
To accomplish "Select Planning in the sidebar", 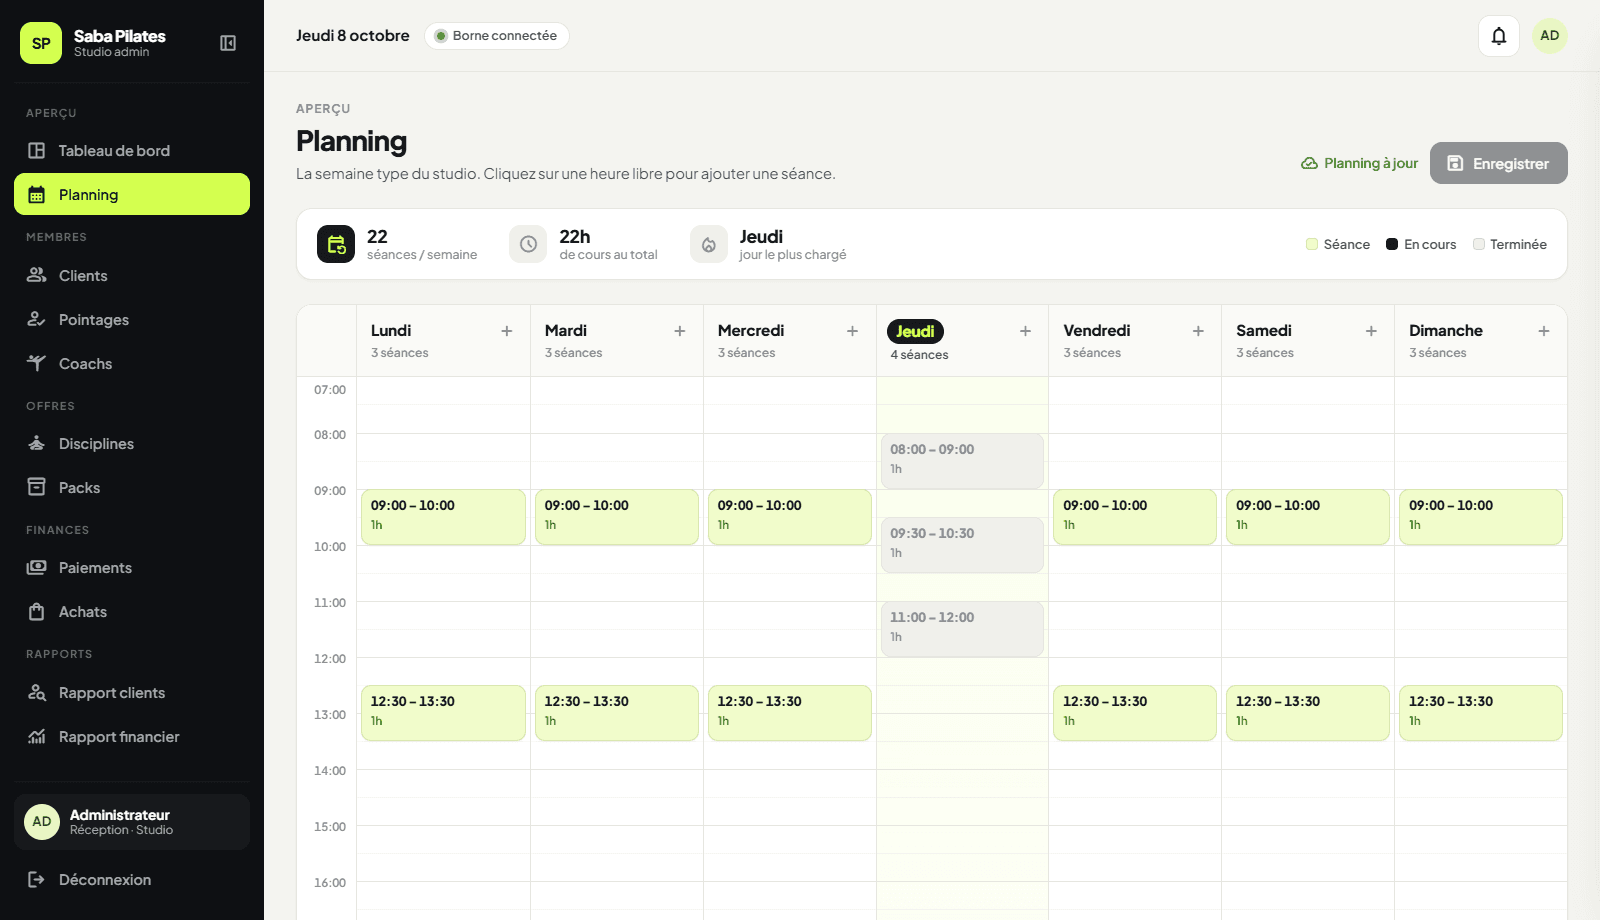I will 132,194.
